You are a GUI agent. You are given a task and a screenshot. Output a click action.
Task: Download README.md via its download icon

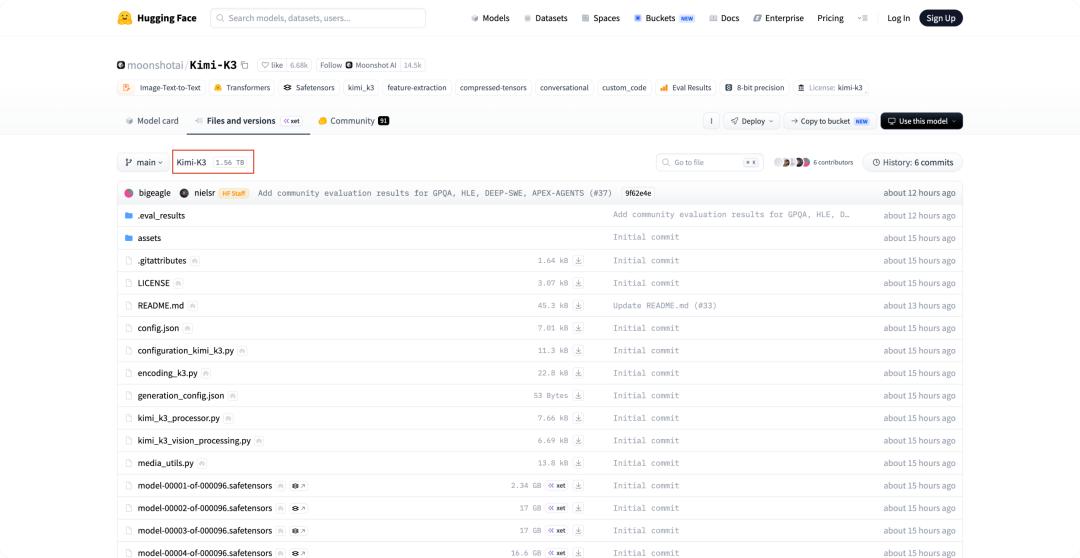[x=579, y=305]
